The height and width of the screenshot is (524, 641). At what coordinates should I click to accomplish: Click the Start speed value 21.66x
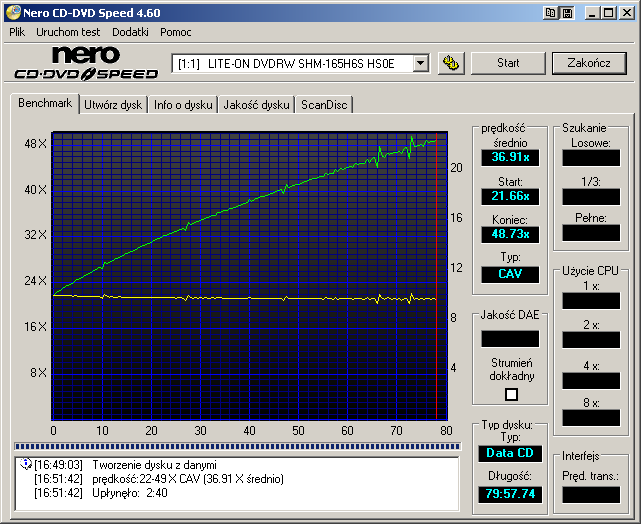coord(510,196)
